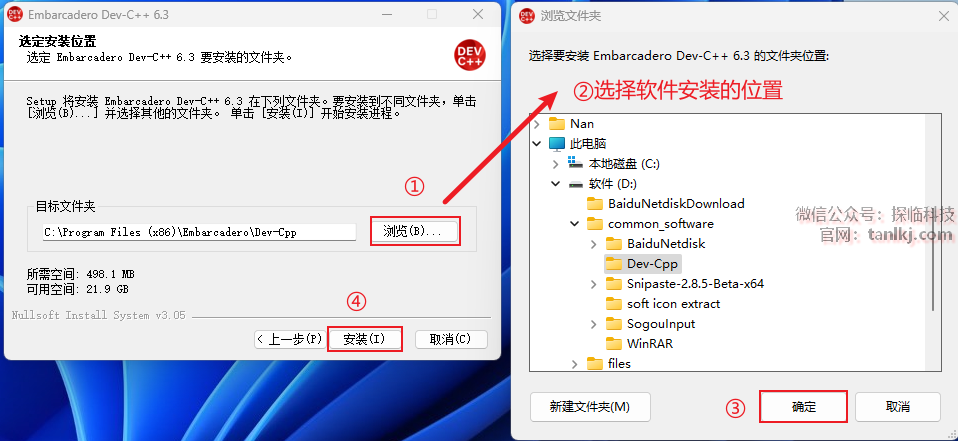Click the destination folder path field
Image resolution: width=958 pixels, height=441 pixels.
(x=199, y=232)
